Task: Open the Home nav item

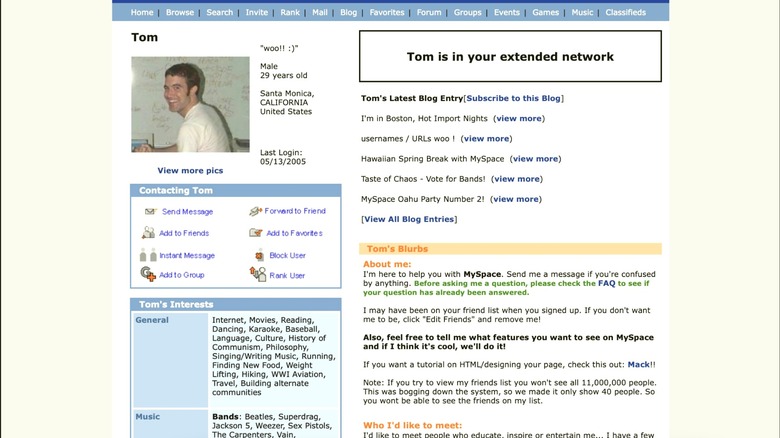Action: (x=142, y=12)
